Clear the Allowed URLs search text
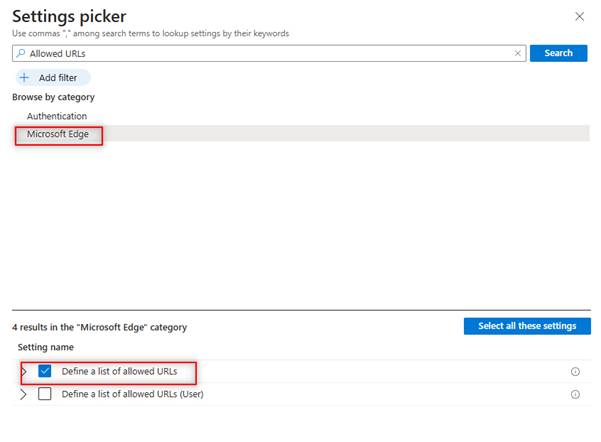Viewport: 601px width, 442px height. 517,53
